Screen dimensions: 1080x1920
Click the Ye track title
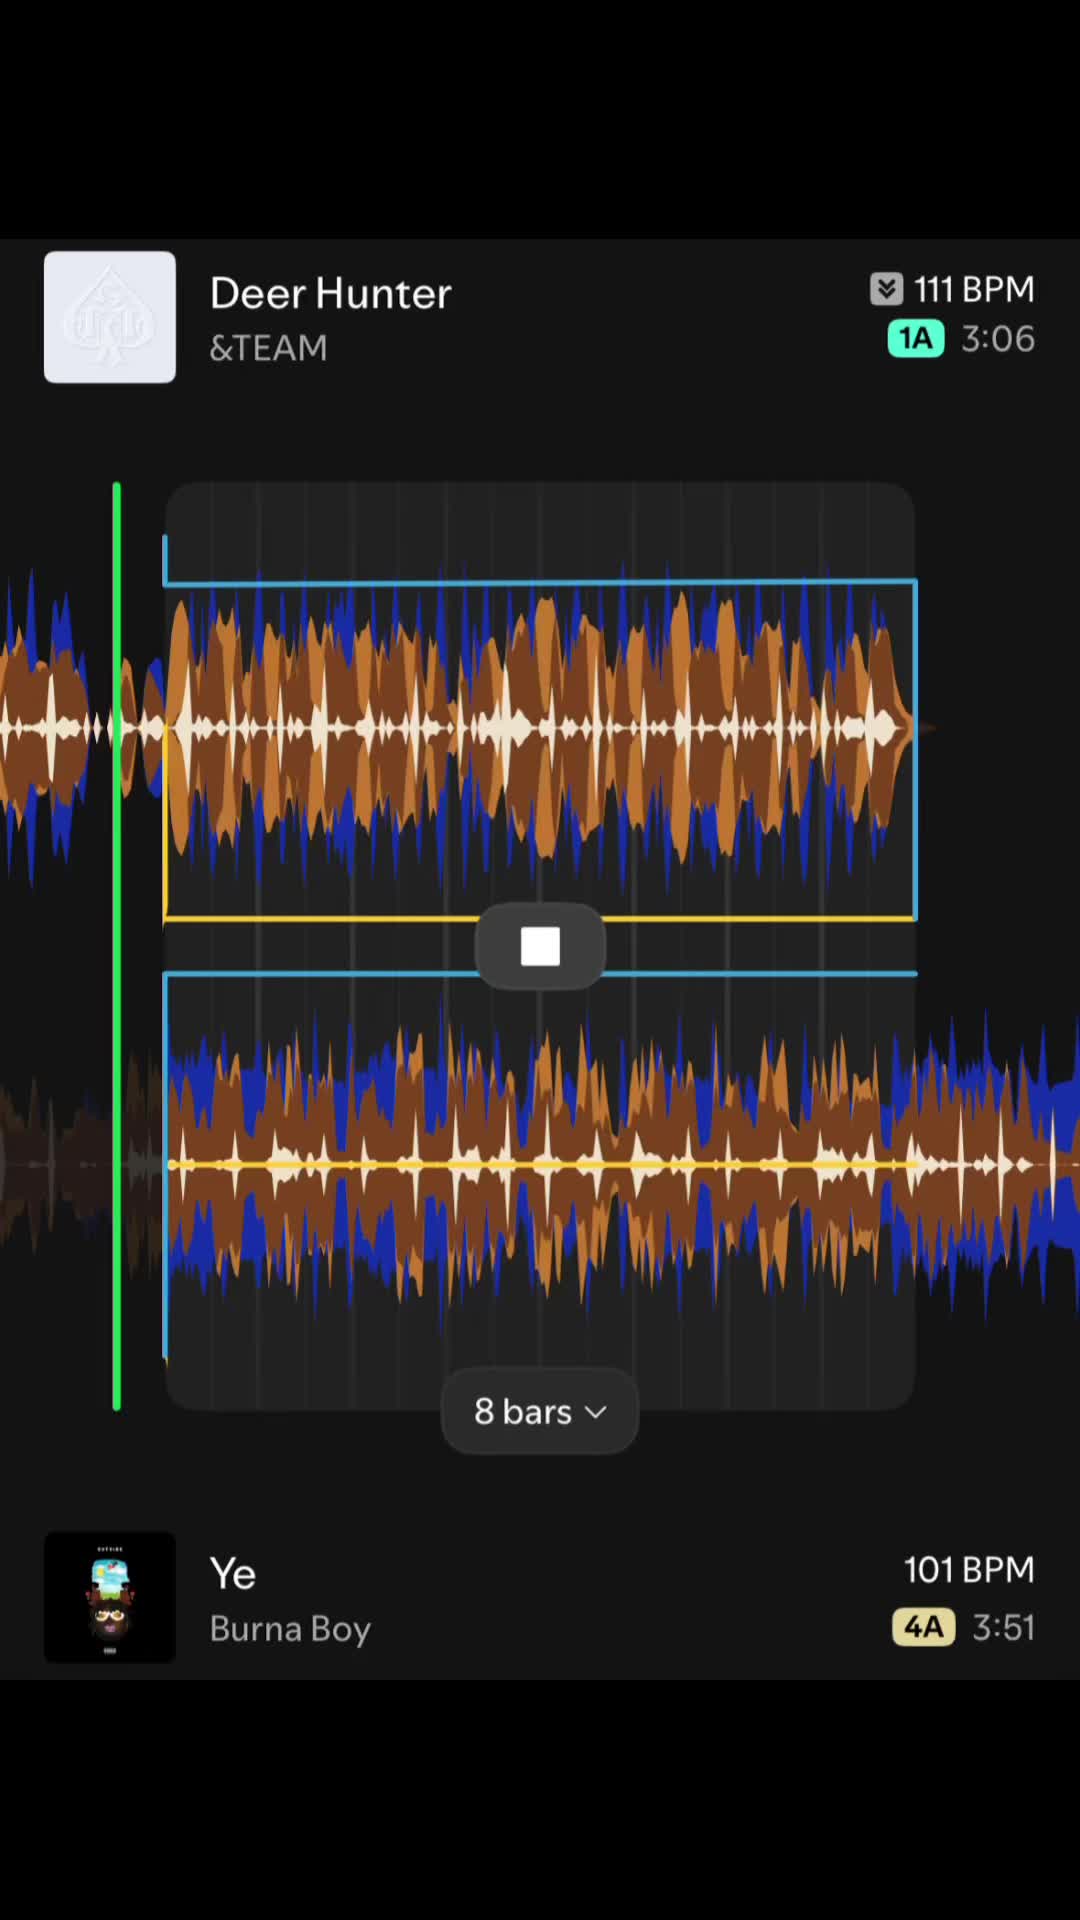click(233, 1574)
